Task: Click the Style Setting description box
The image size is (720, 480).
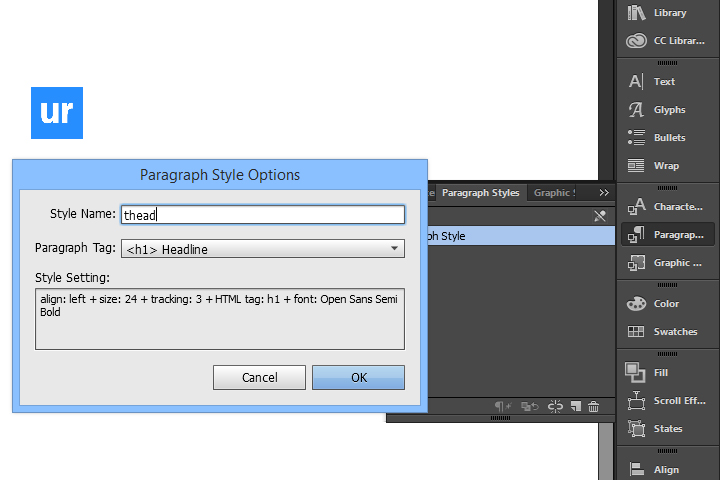Action: click(220, 319)
